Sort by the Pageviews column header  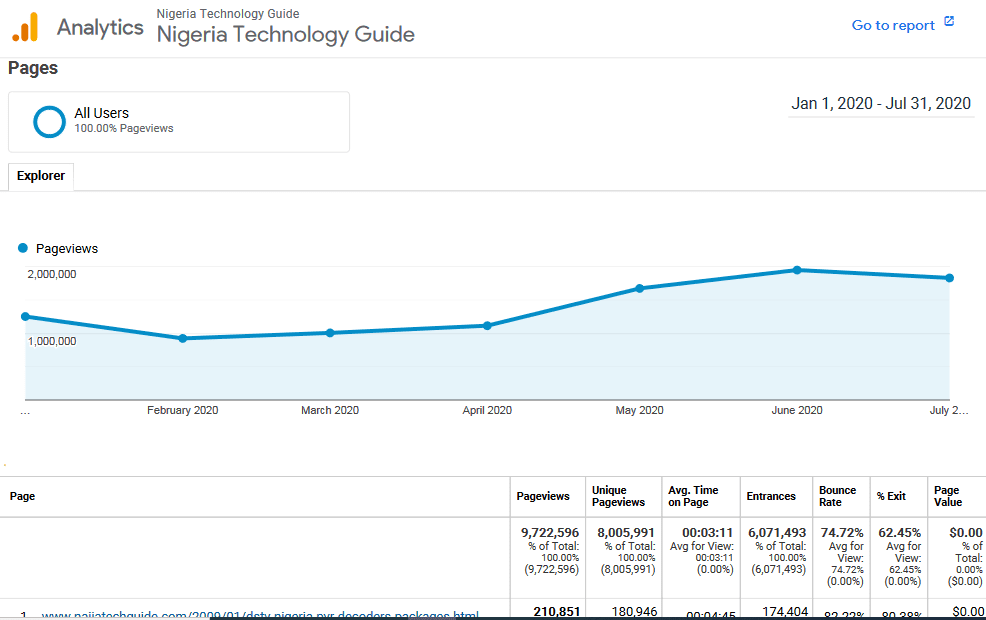543,496
